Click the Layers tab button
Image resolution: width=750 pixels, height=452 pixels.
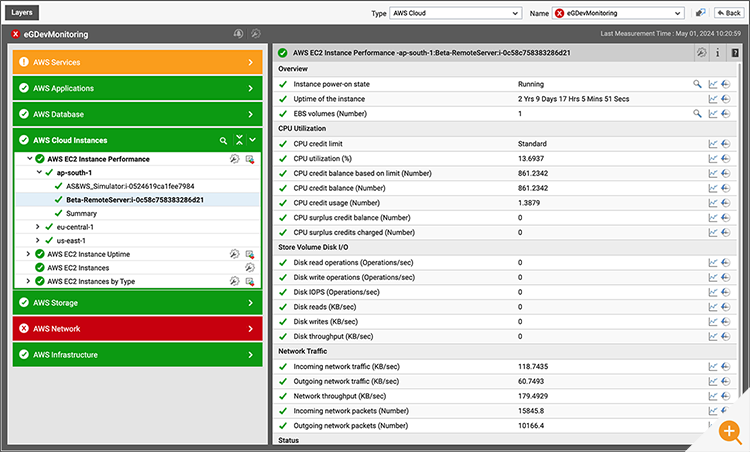point(22,12)
